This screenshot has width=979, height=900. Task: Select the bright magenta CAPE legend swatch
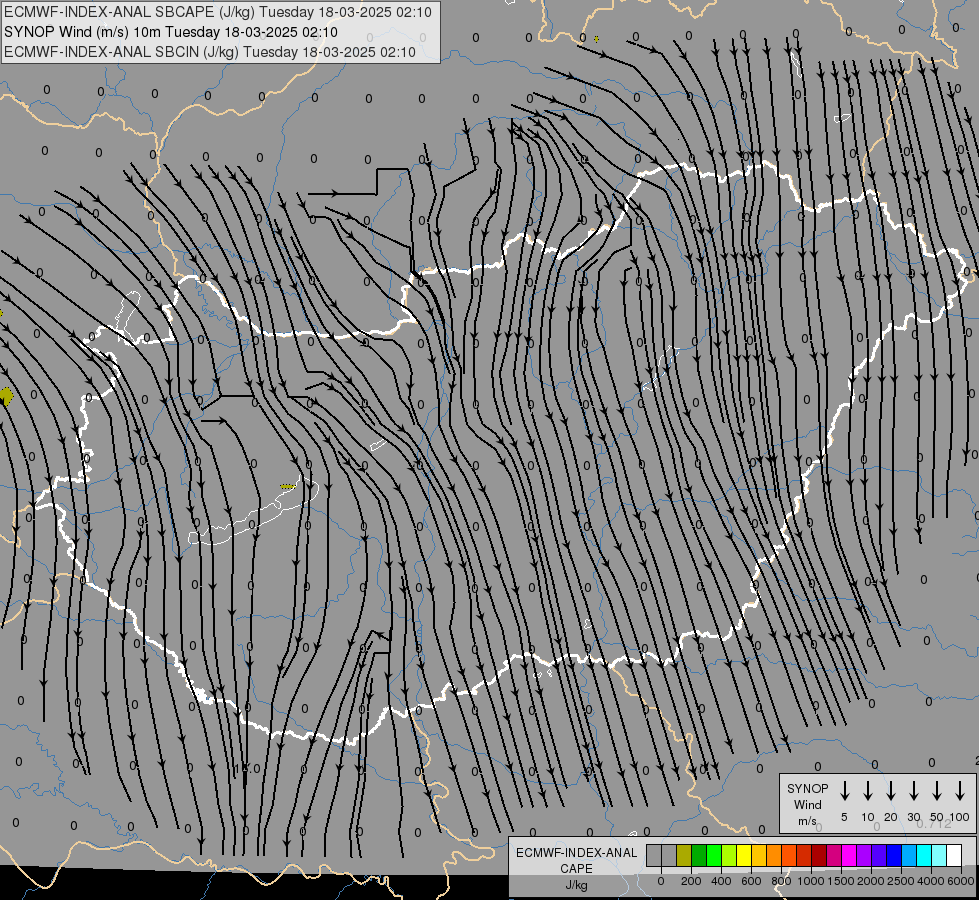coord(849,855)
